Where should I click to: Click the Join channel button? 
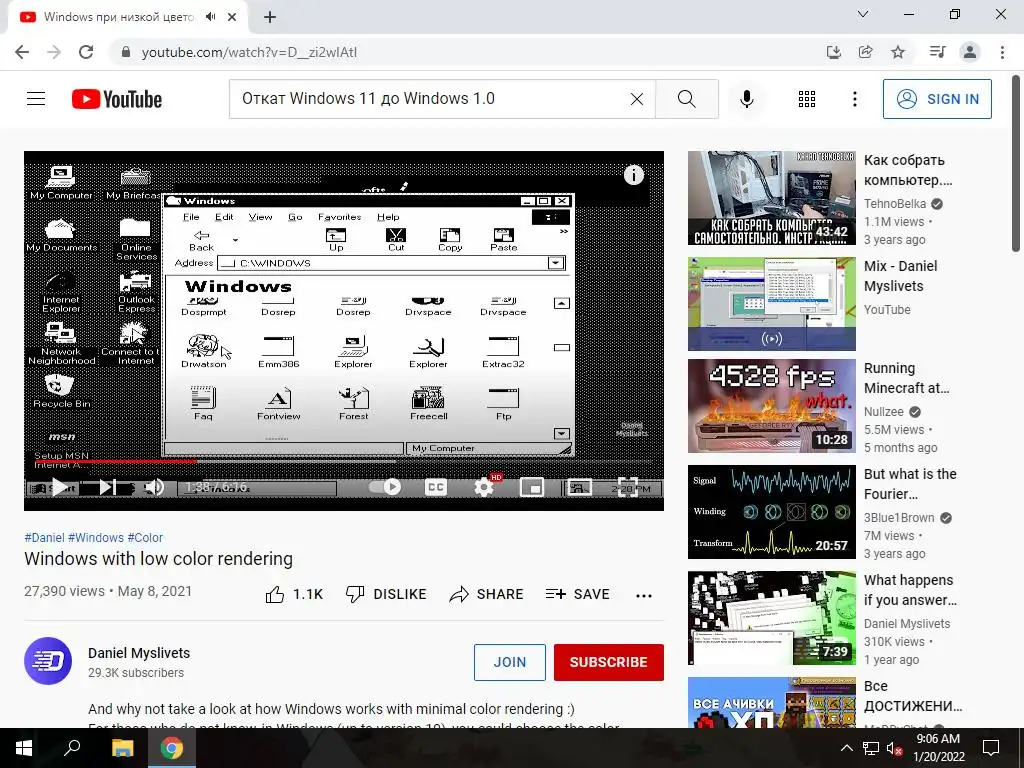pyautogui.click(x=510, y=662)
